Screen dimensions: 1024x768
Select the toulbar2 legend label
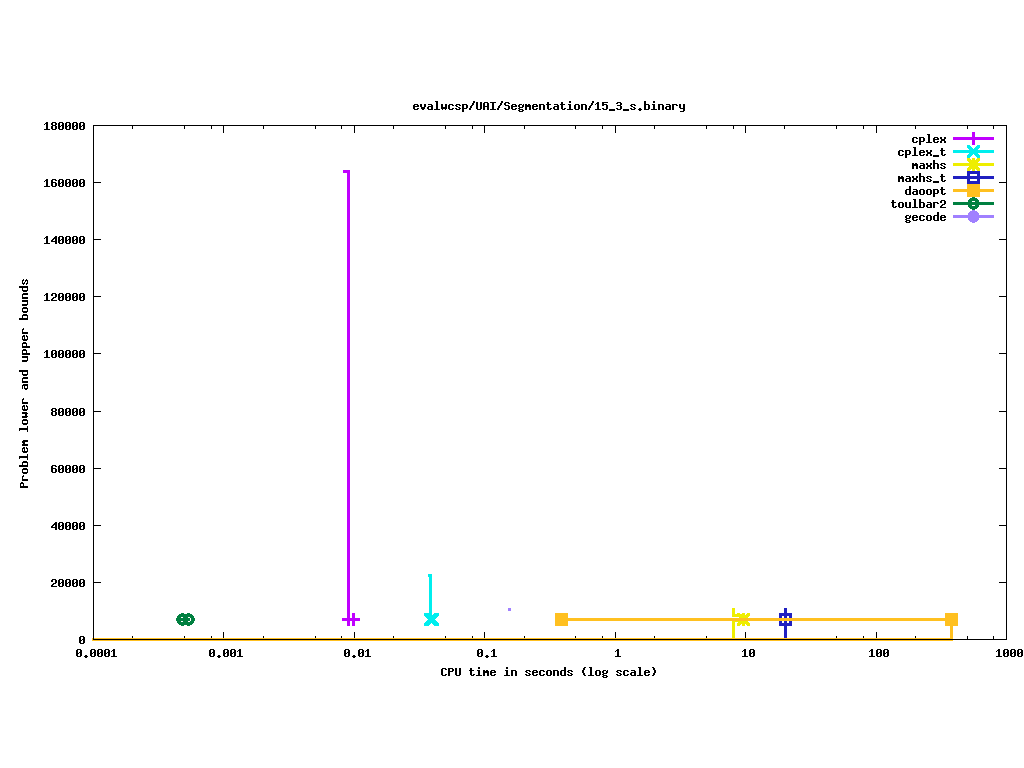918,204
